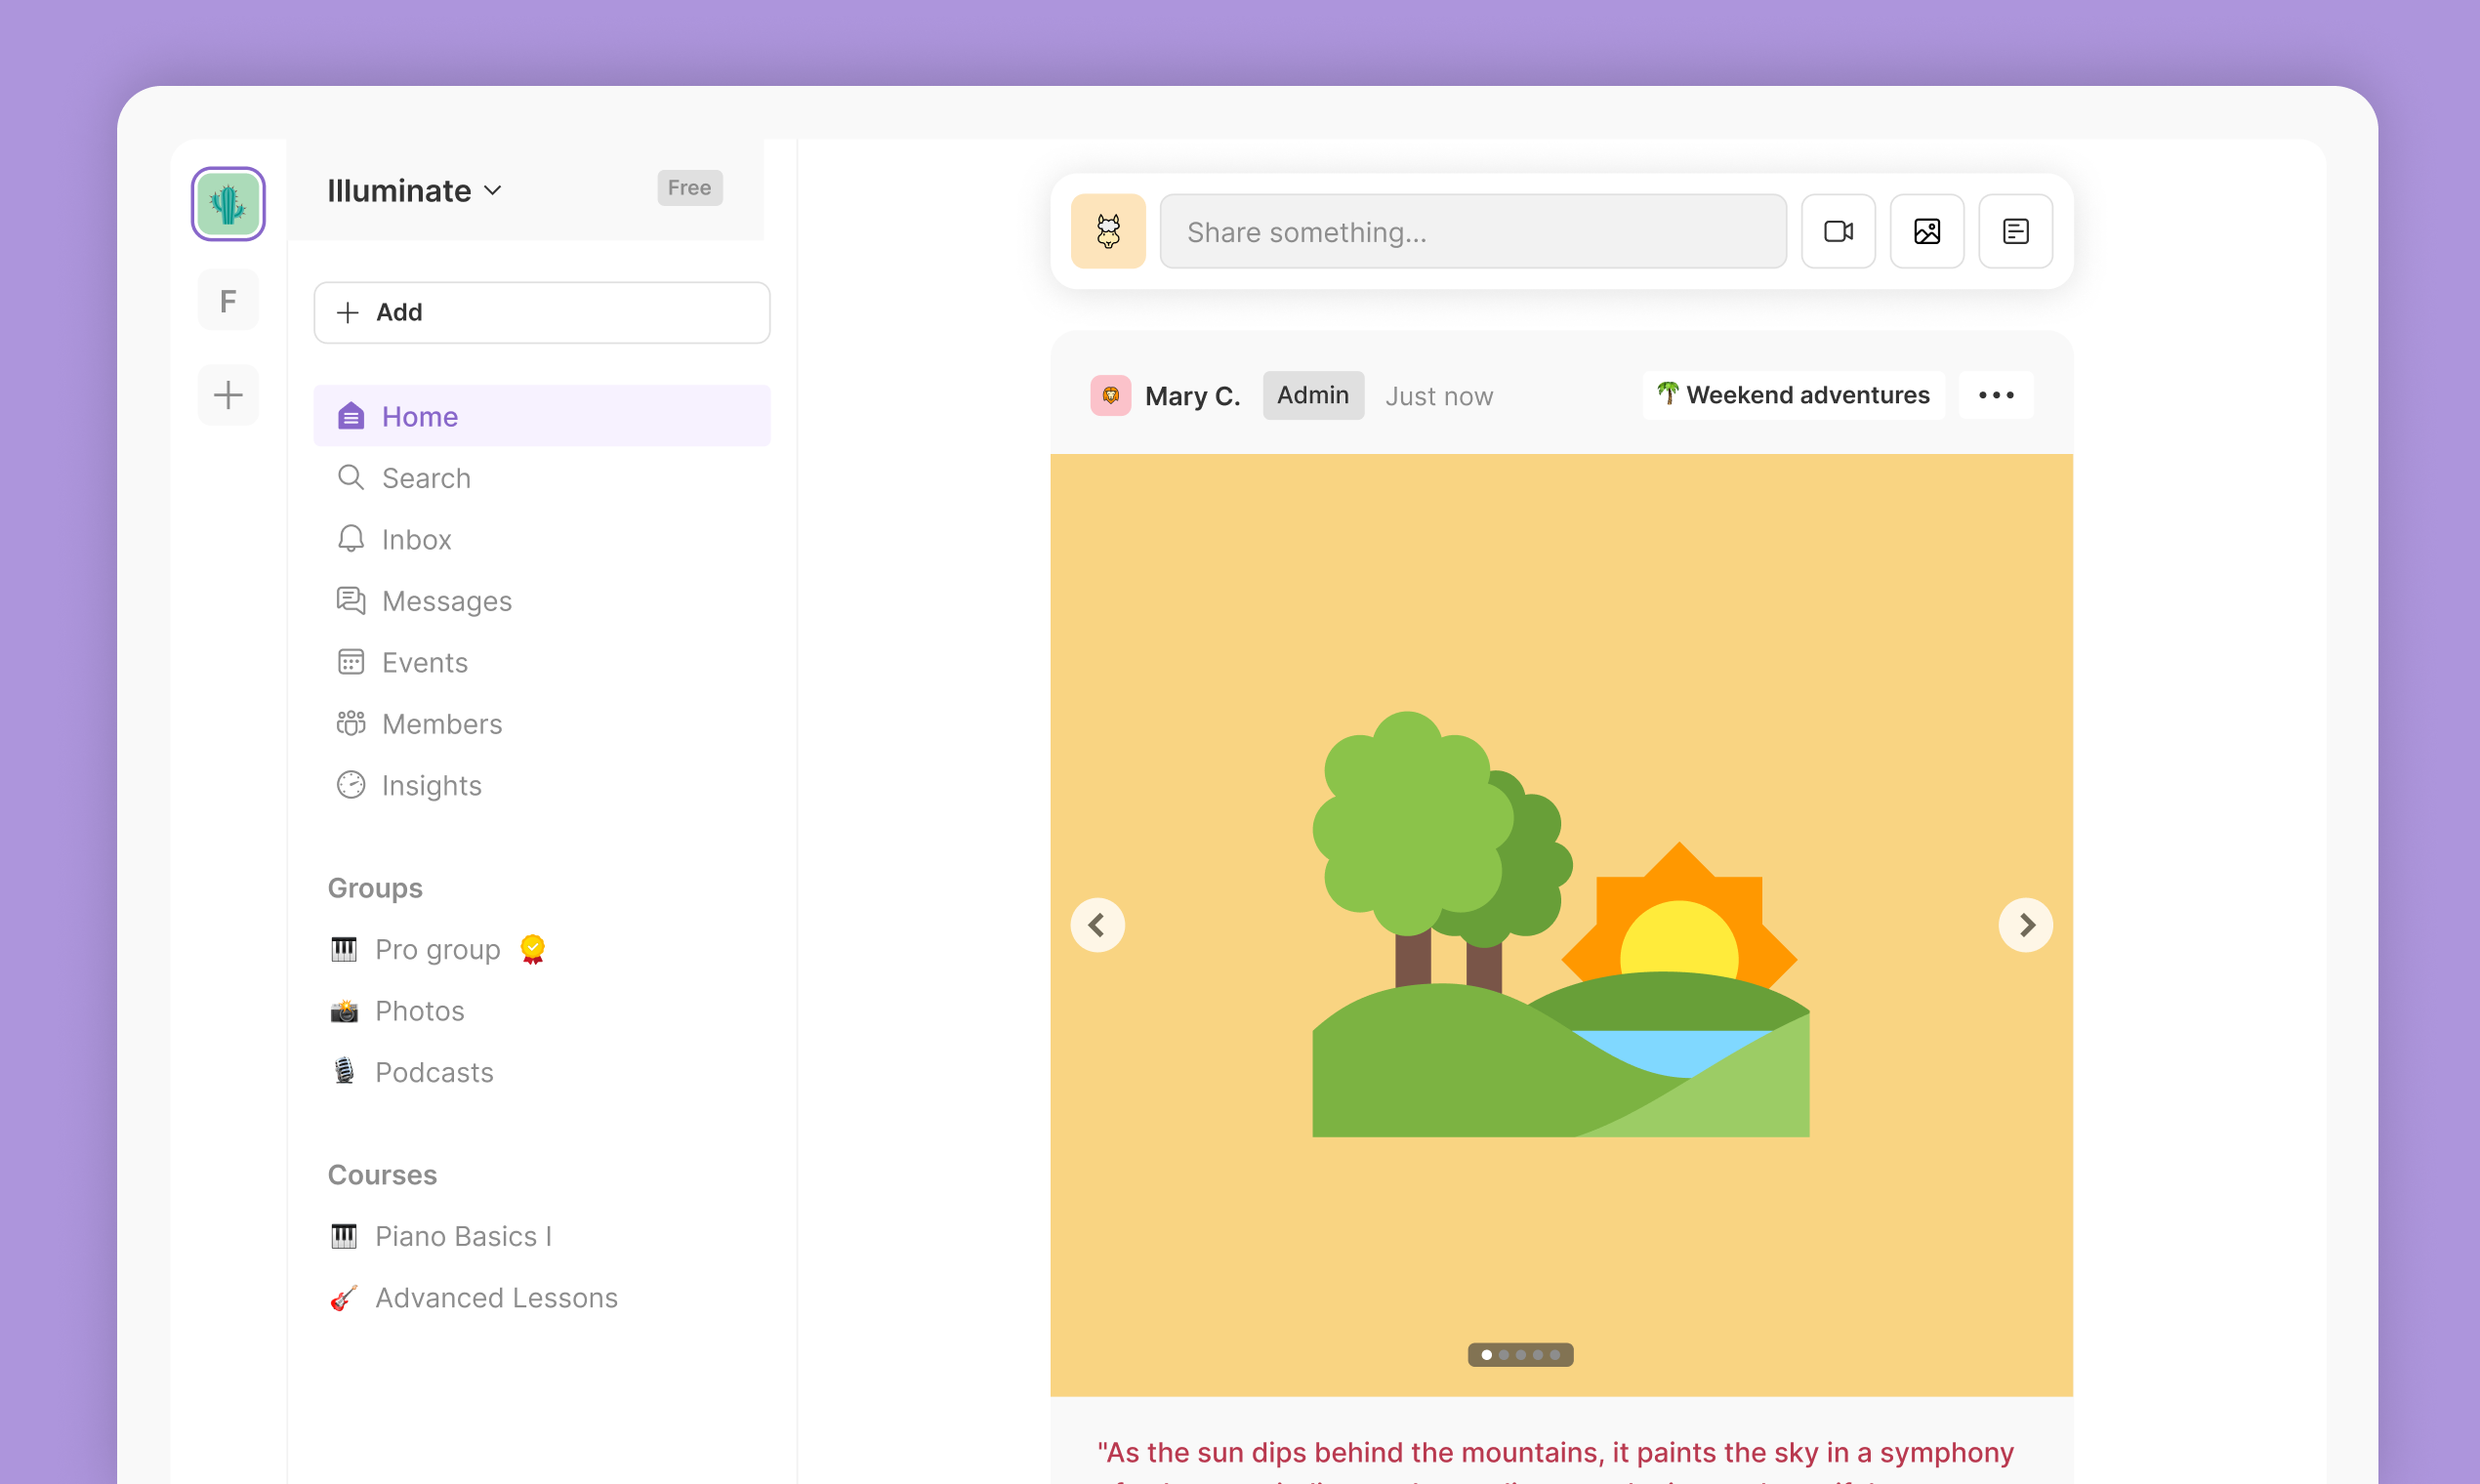This screenshot has width=2480, height=1484.
Task: Click the Members people icon
Action: coord(350,723)
